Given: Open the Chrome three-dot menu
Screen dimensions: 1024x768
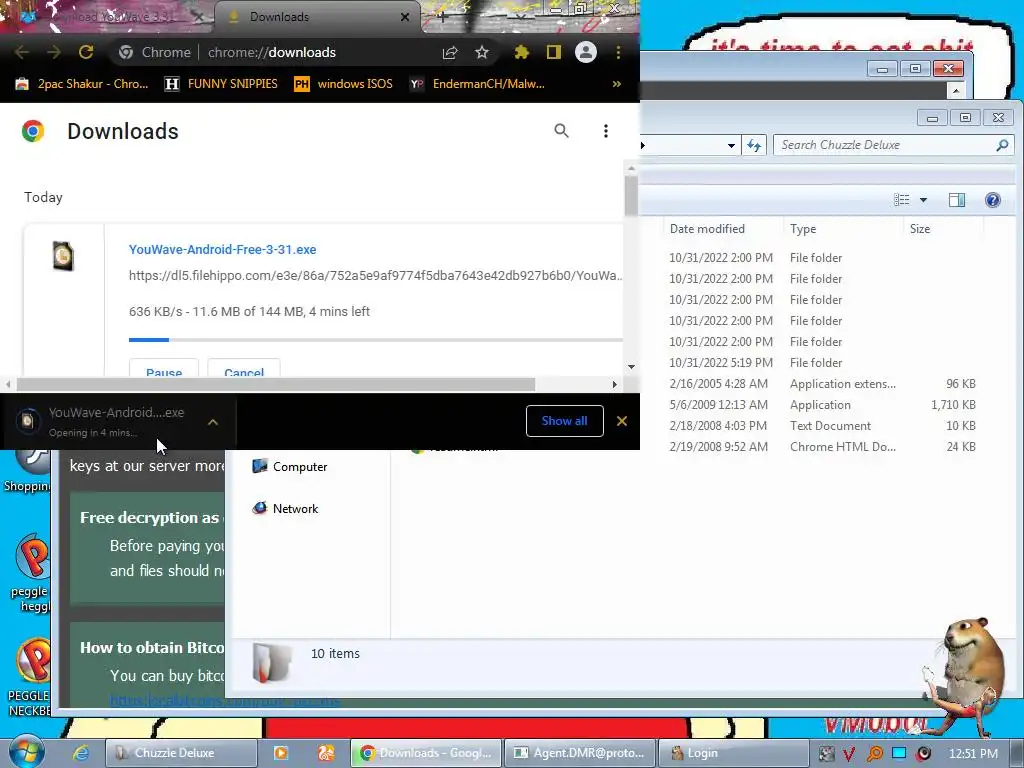Looking at the screenshot, I should (x=618, y=52).
